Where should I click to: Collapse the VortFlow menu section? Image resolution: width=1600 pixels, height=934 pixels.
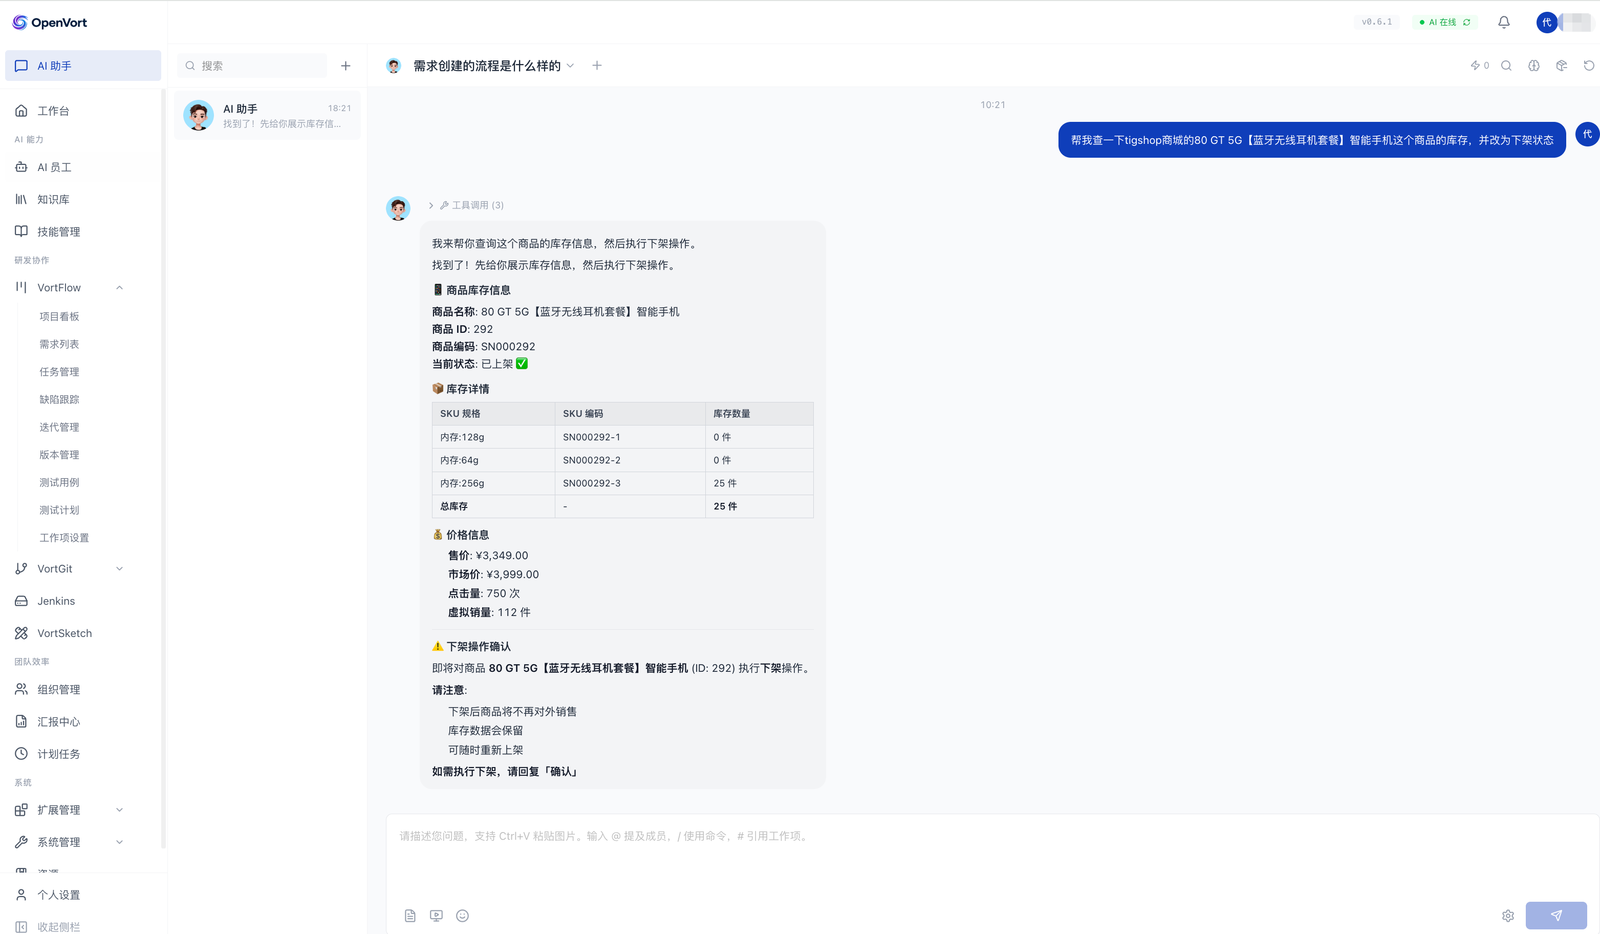pos(119,288)
